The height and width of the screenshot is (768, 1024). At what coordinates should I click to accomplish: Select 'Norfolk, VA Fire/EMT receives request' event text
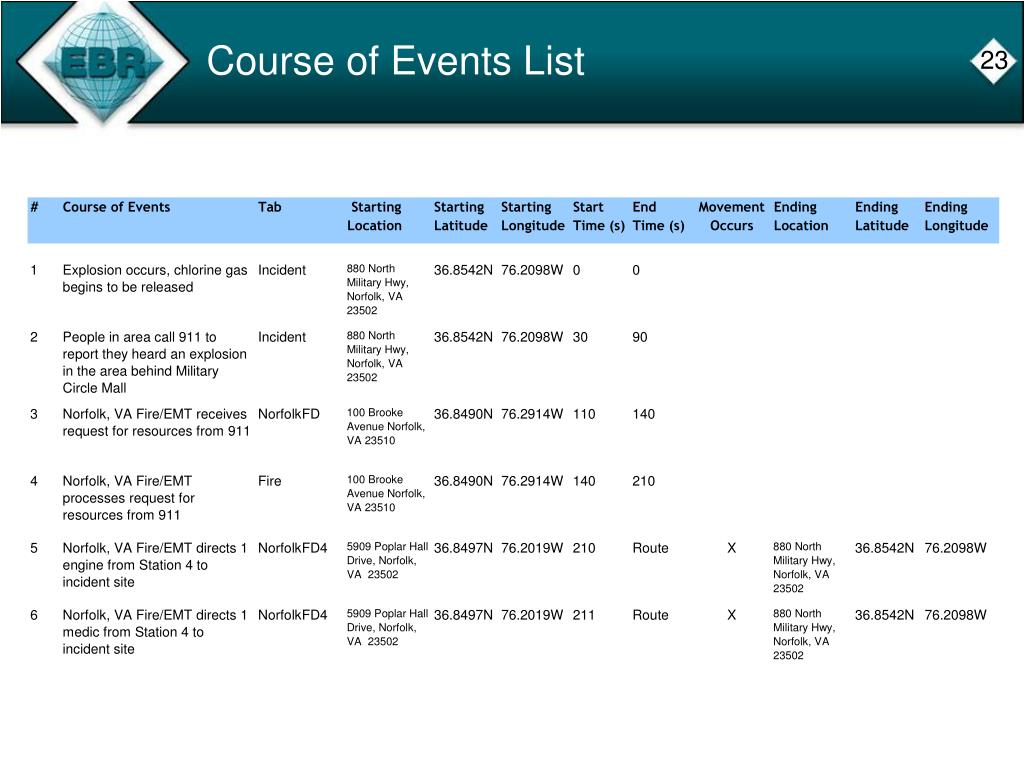click(x=155, y=423)
